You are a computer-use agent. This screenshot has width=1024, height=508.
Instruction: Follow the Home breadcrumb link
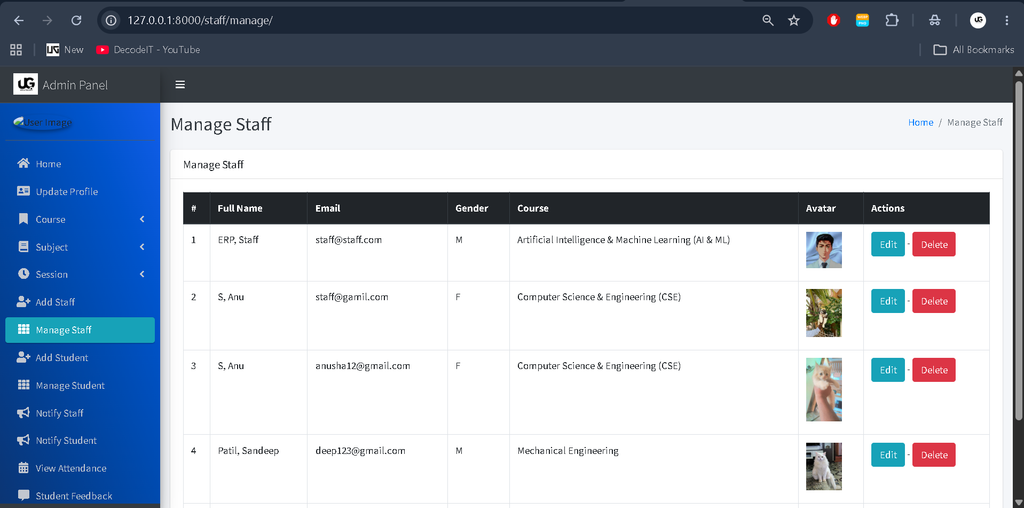[x=920, y=122]
